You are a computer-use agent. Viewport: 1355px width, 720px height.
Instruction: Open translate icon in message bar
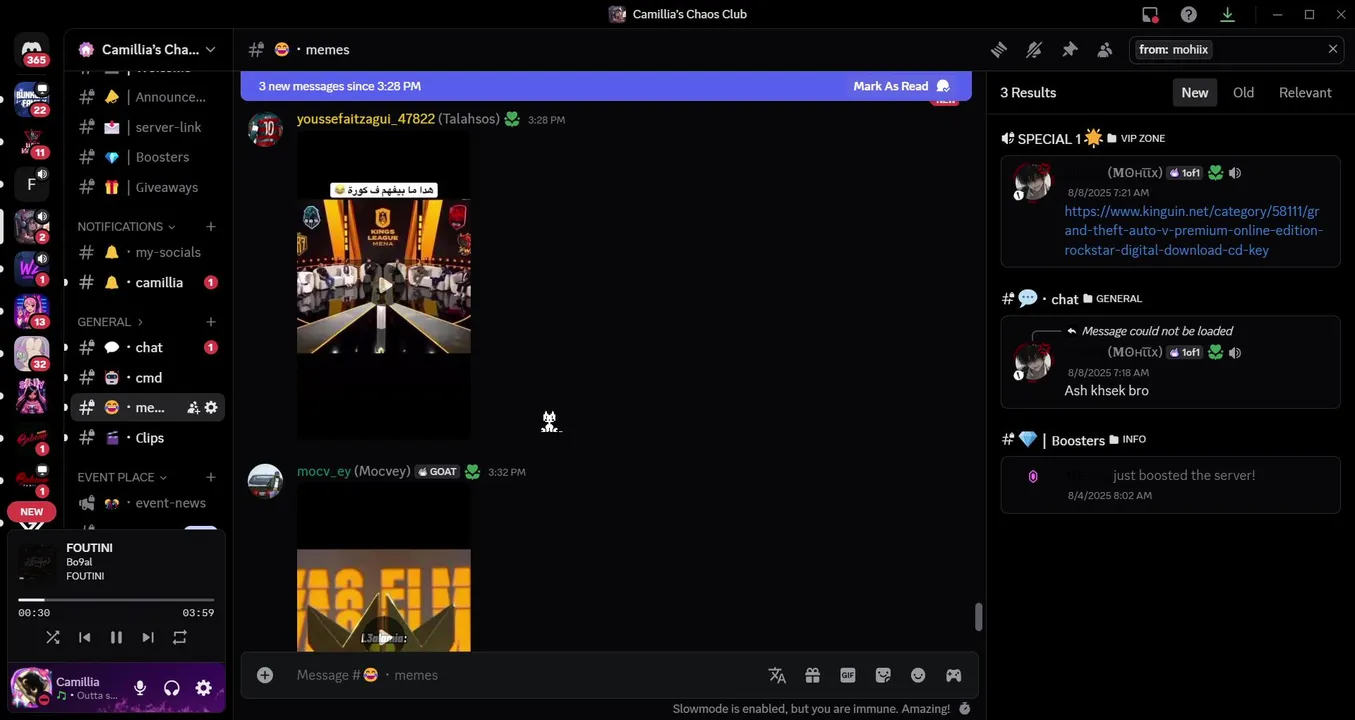(x=777, y=675)
